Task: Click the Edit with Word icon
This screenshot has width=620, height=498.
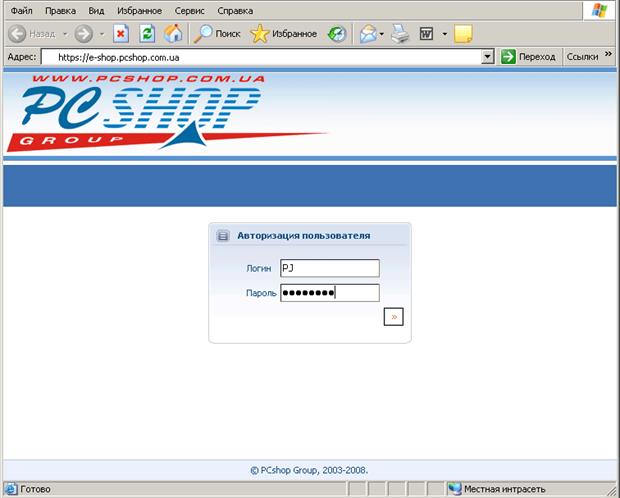Action: (426, 33)
